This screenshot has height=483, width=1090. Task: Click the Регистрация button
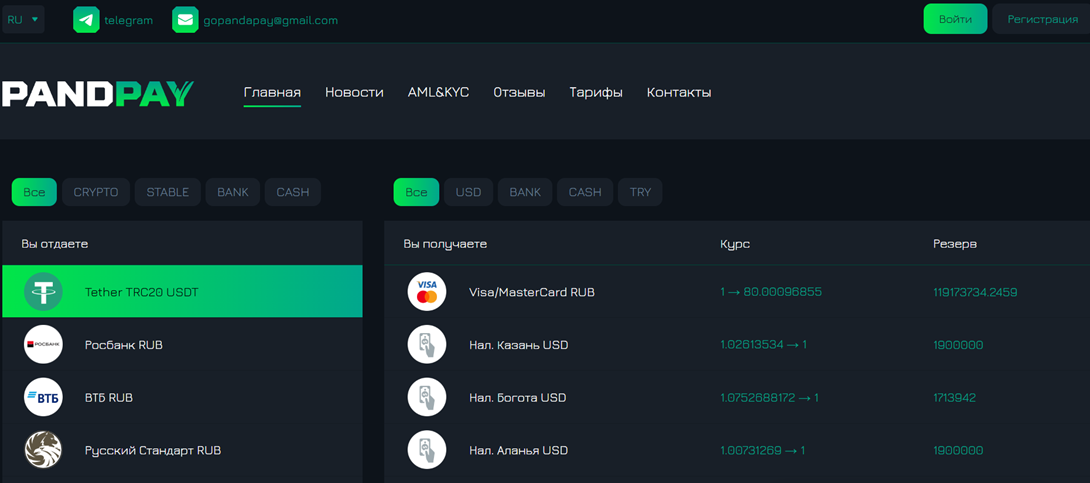coord(1042,19)
